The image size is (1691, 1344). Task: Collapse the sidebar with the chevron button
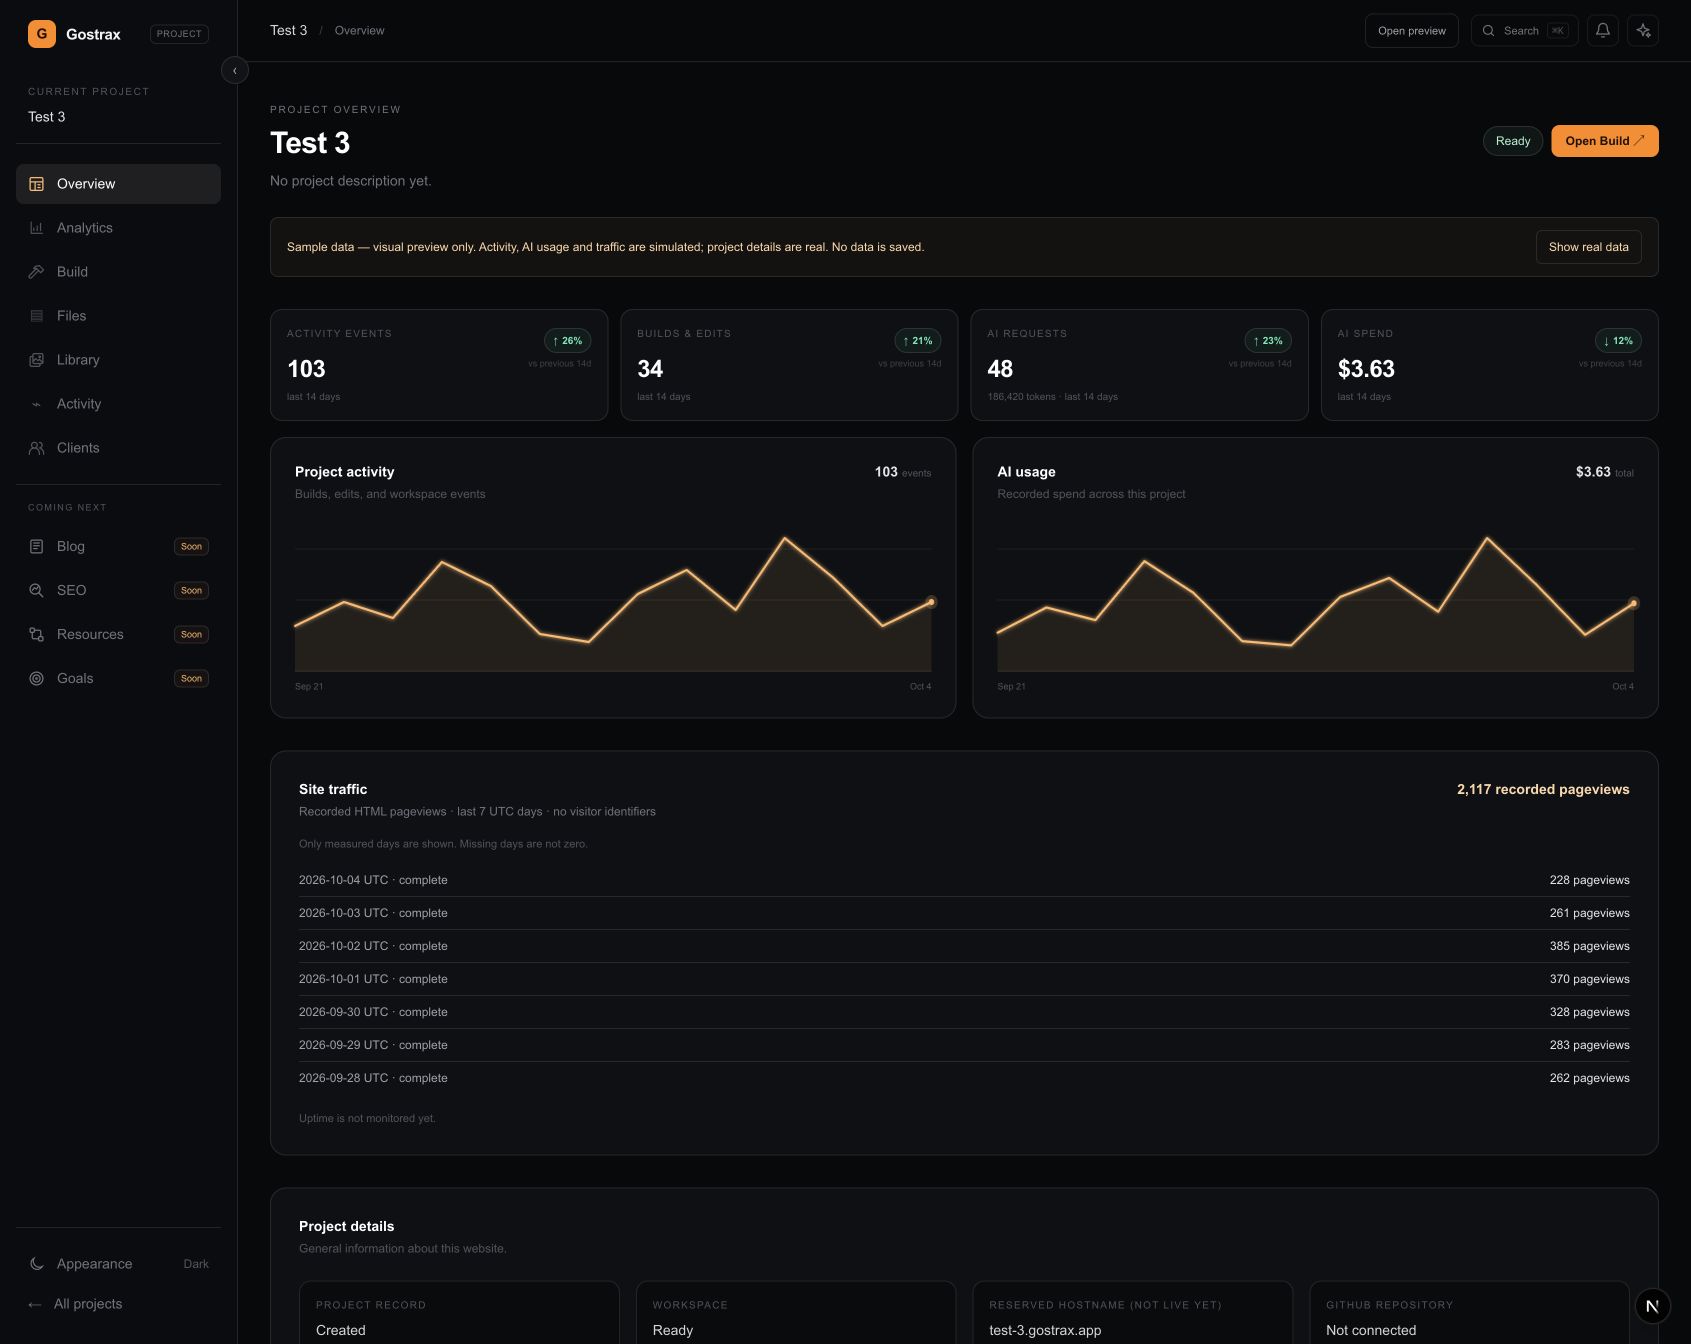[235, 70]
